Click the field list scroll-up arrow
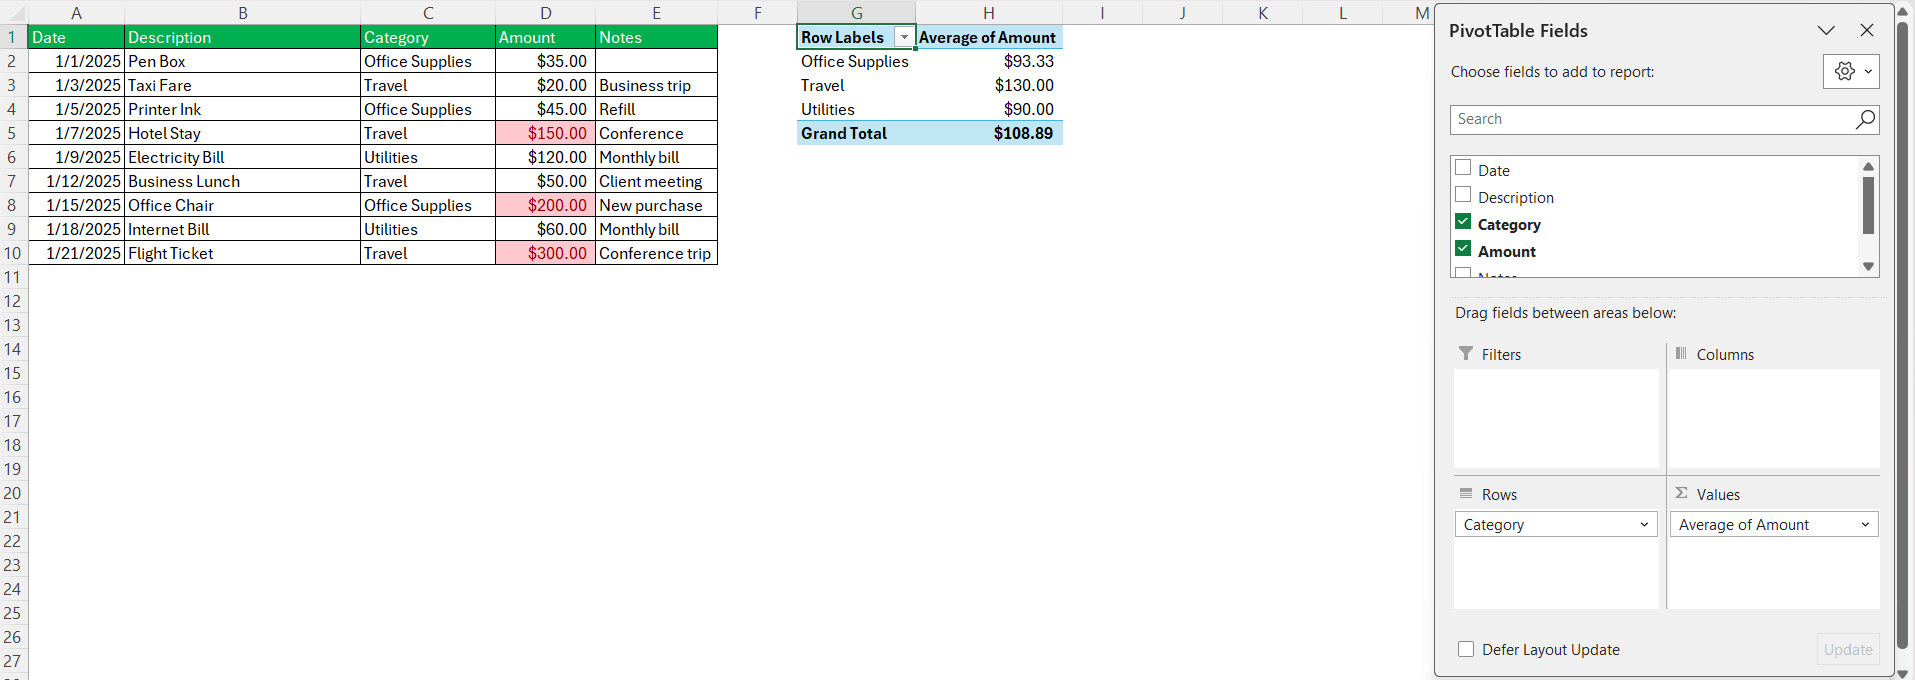 (x=1868, y=166)
